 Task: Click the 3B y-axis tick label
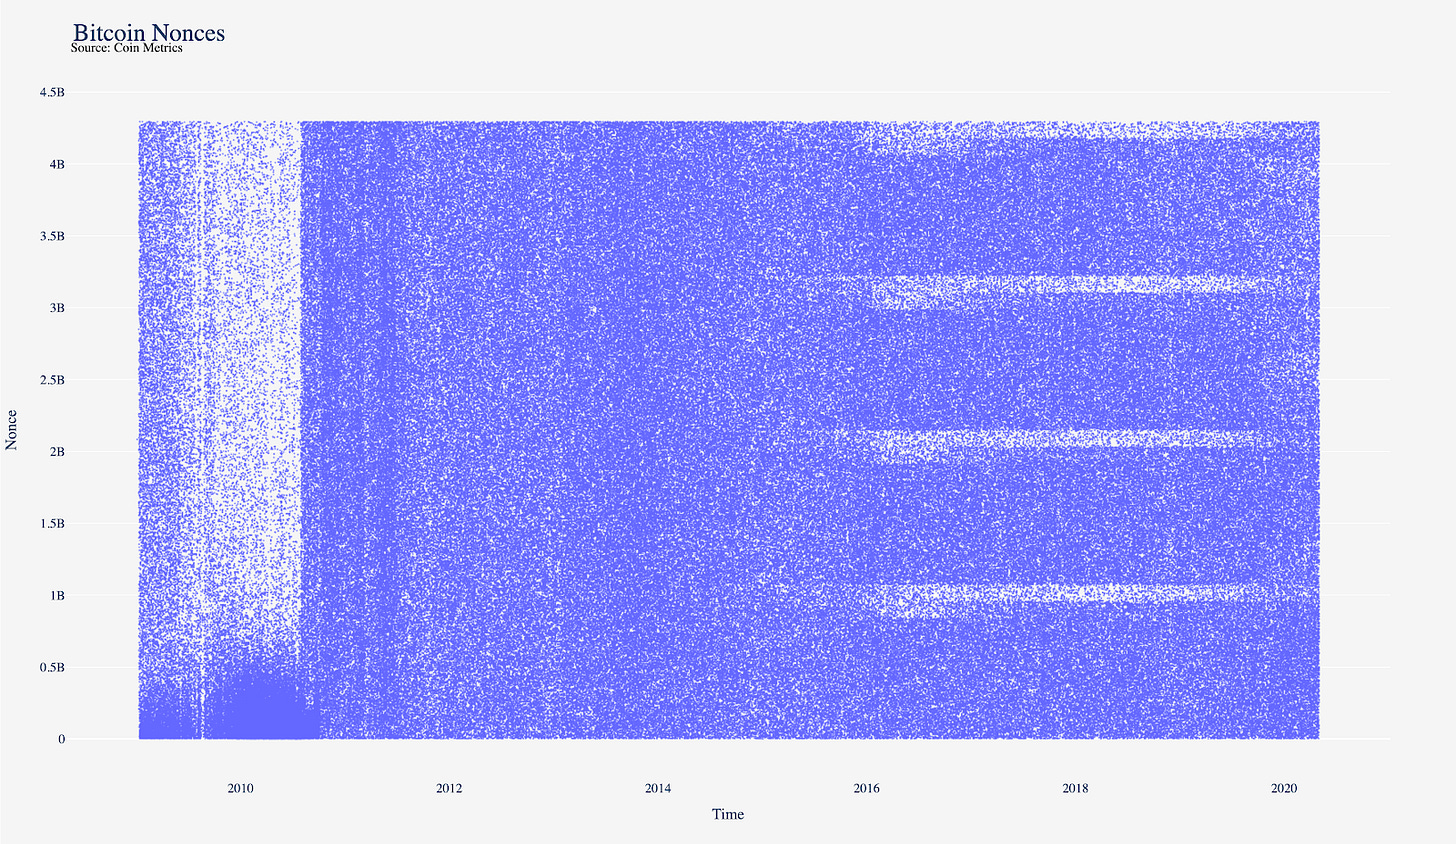coord(56,308)
